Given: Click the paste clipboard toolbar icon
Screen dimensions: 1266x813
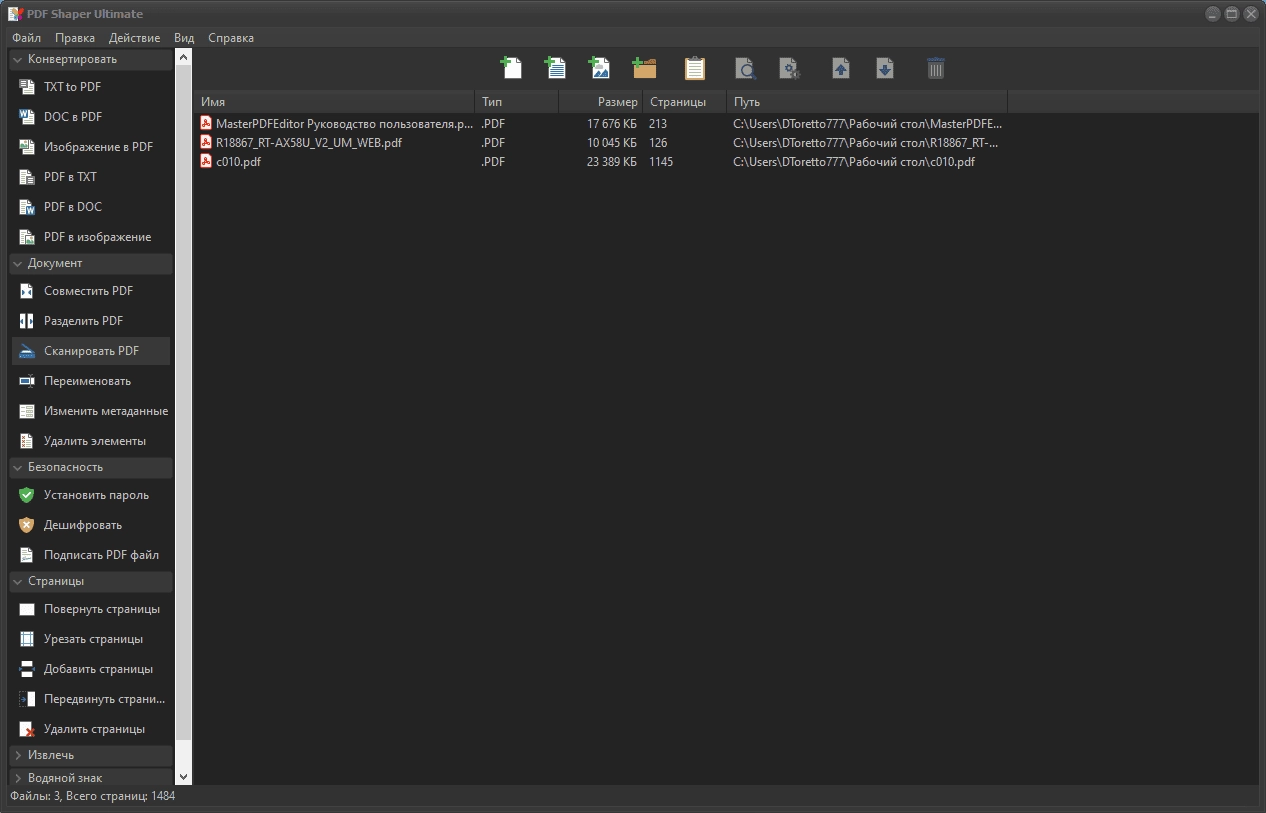Looking at the screenshot, I should click(x=695, y=68).
